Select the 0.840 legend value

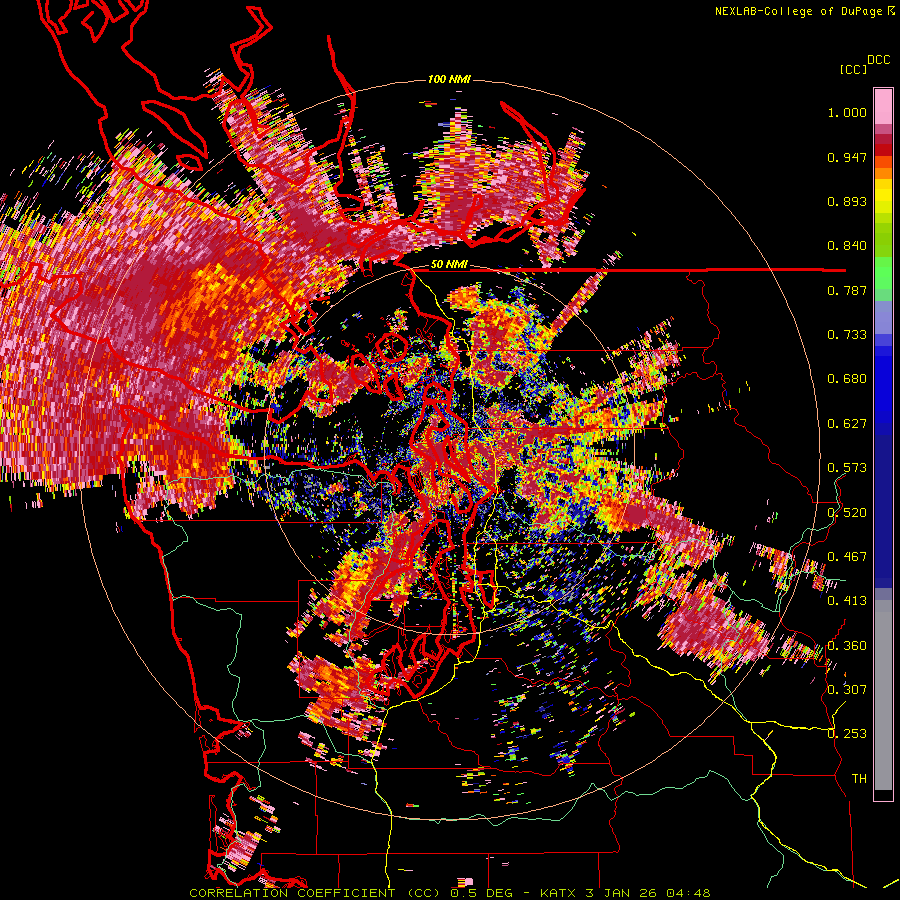[847, 246]
